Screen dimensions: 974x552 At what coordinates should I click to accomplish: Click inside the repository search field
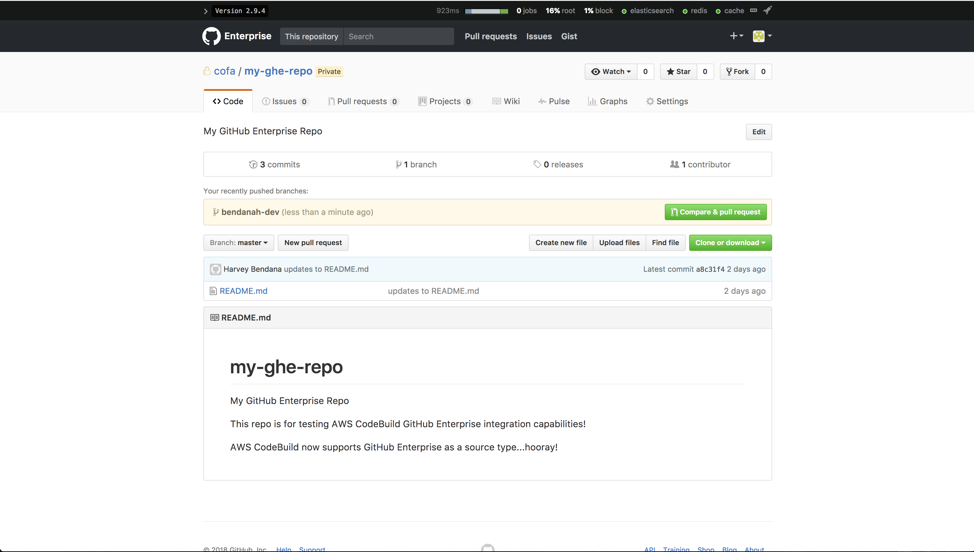(x=398, y=36)
